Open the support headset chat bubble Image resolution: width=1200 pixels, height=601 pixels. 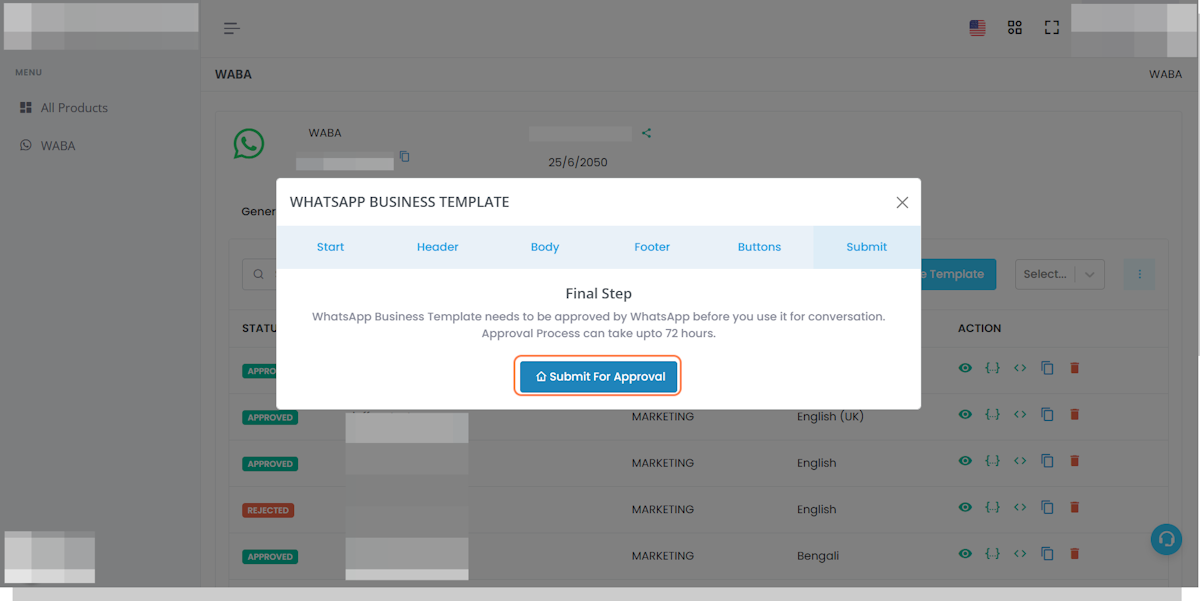pyautogui.click(x=1166, y=540)
